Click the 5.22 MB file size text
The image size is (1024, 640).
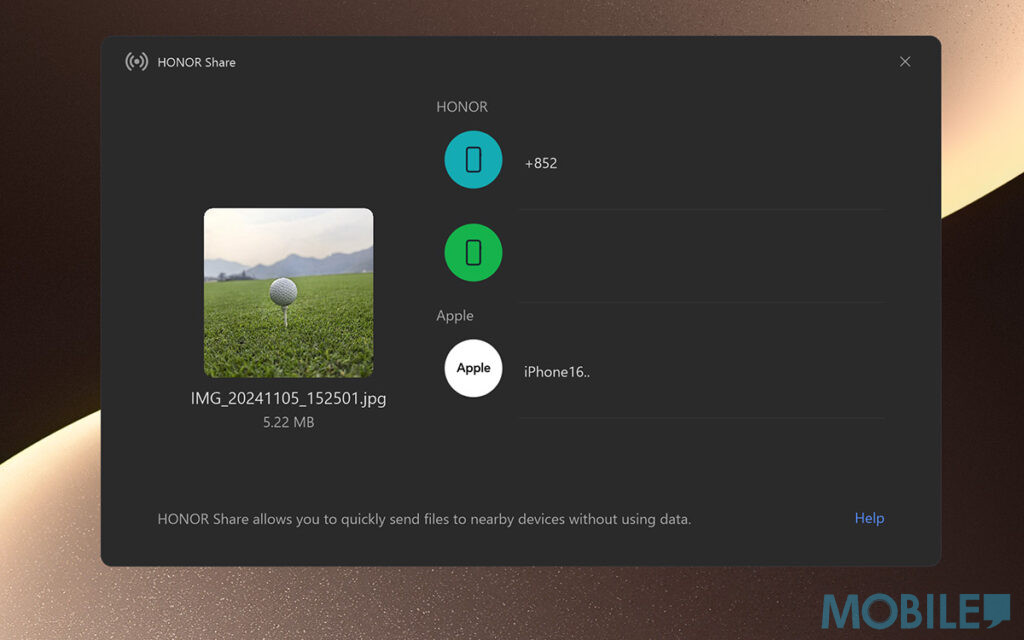289,423
